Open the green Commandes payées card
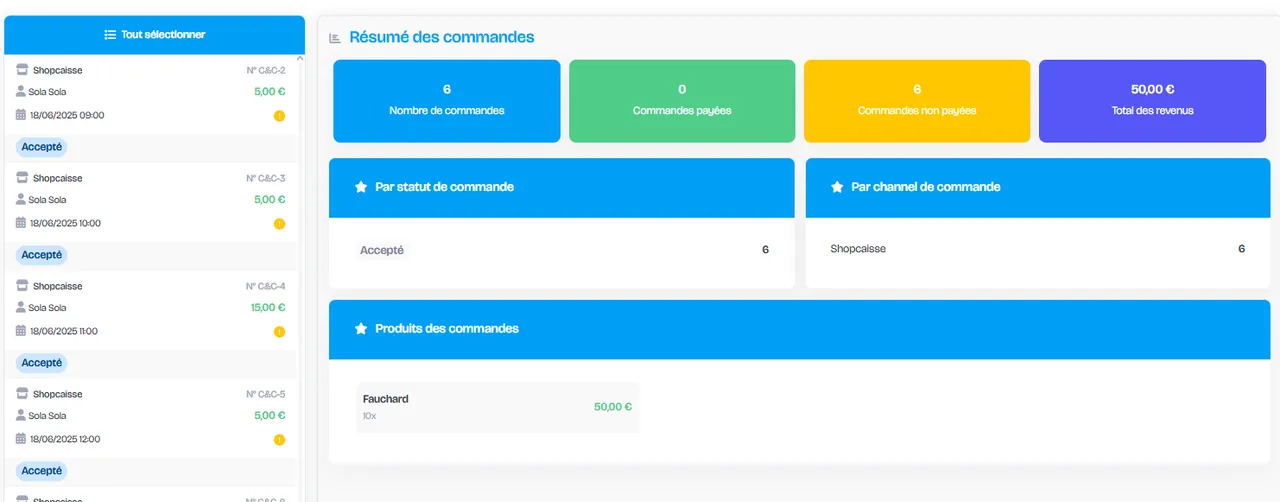 (x=682, y=101)
